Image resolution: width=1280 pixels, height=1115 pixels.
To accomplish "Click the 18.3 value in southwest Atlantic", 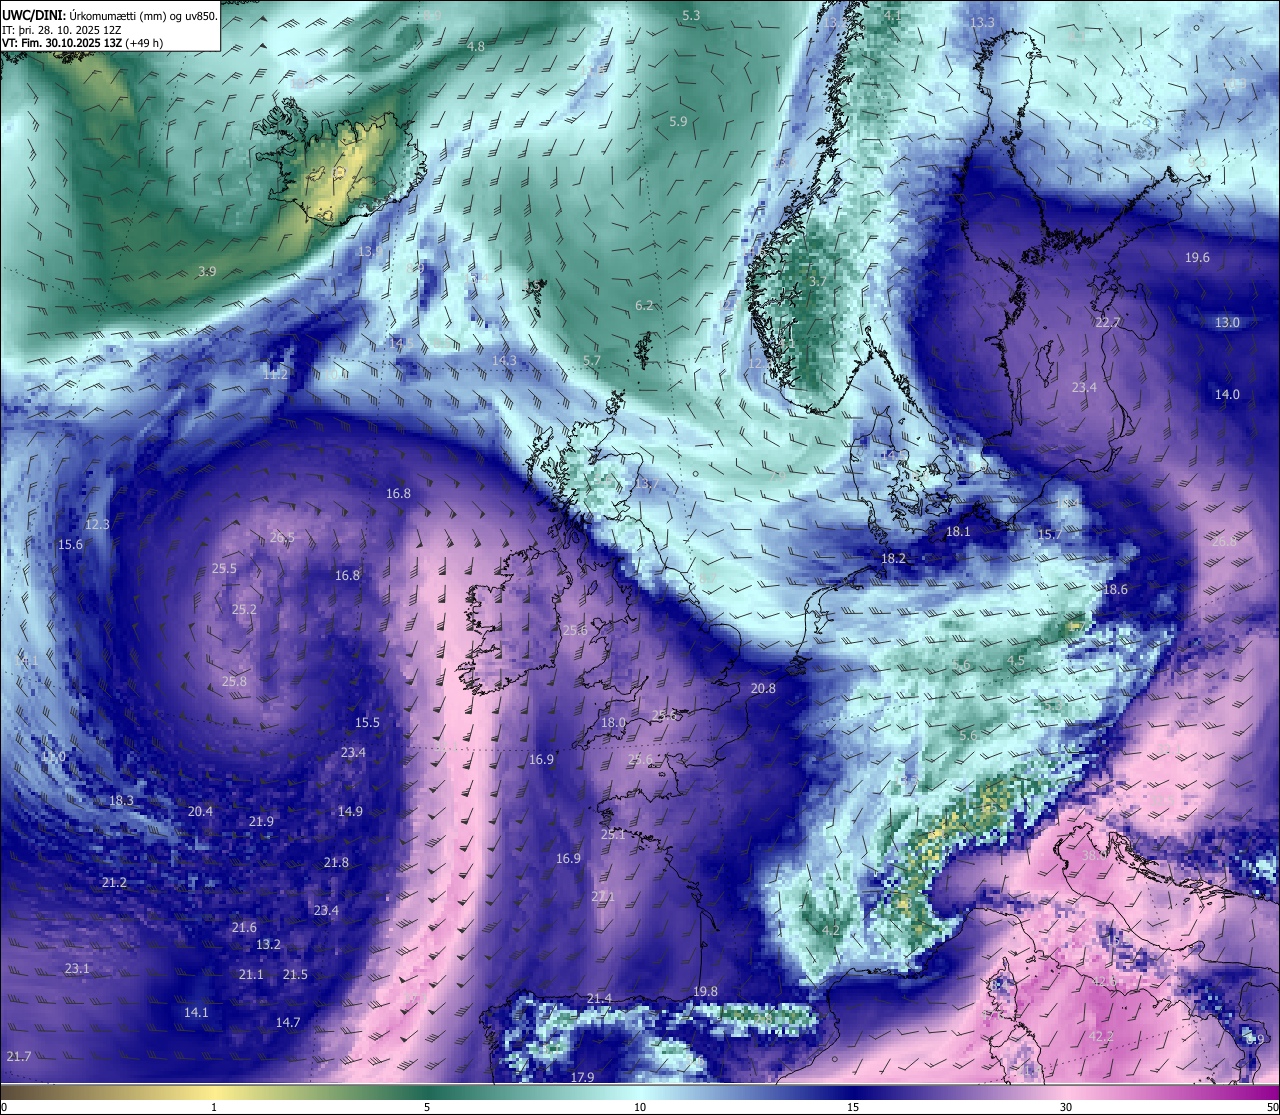I will pyautogui.click(x=121, y=802).
